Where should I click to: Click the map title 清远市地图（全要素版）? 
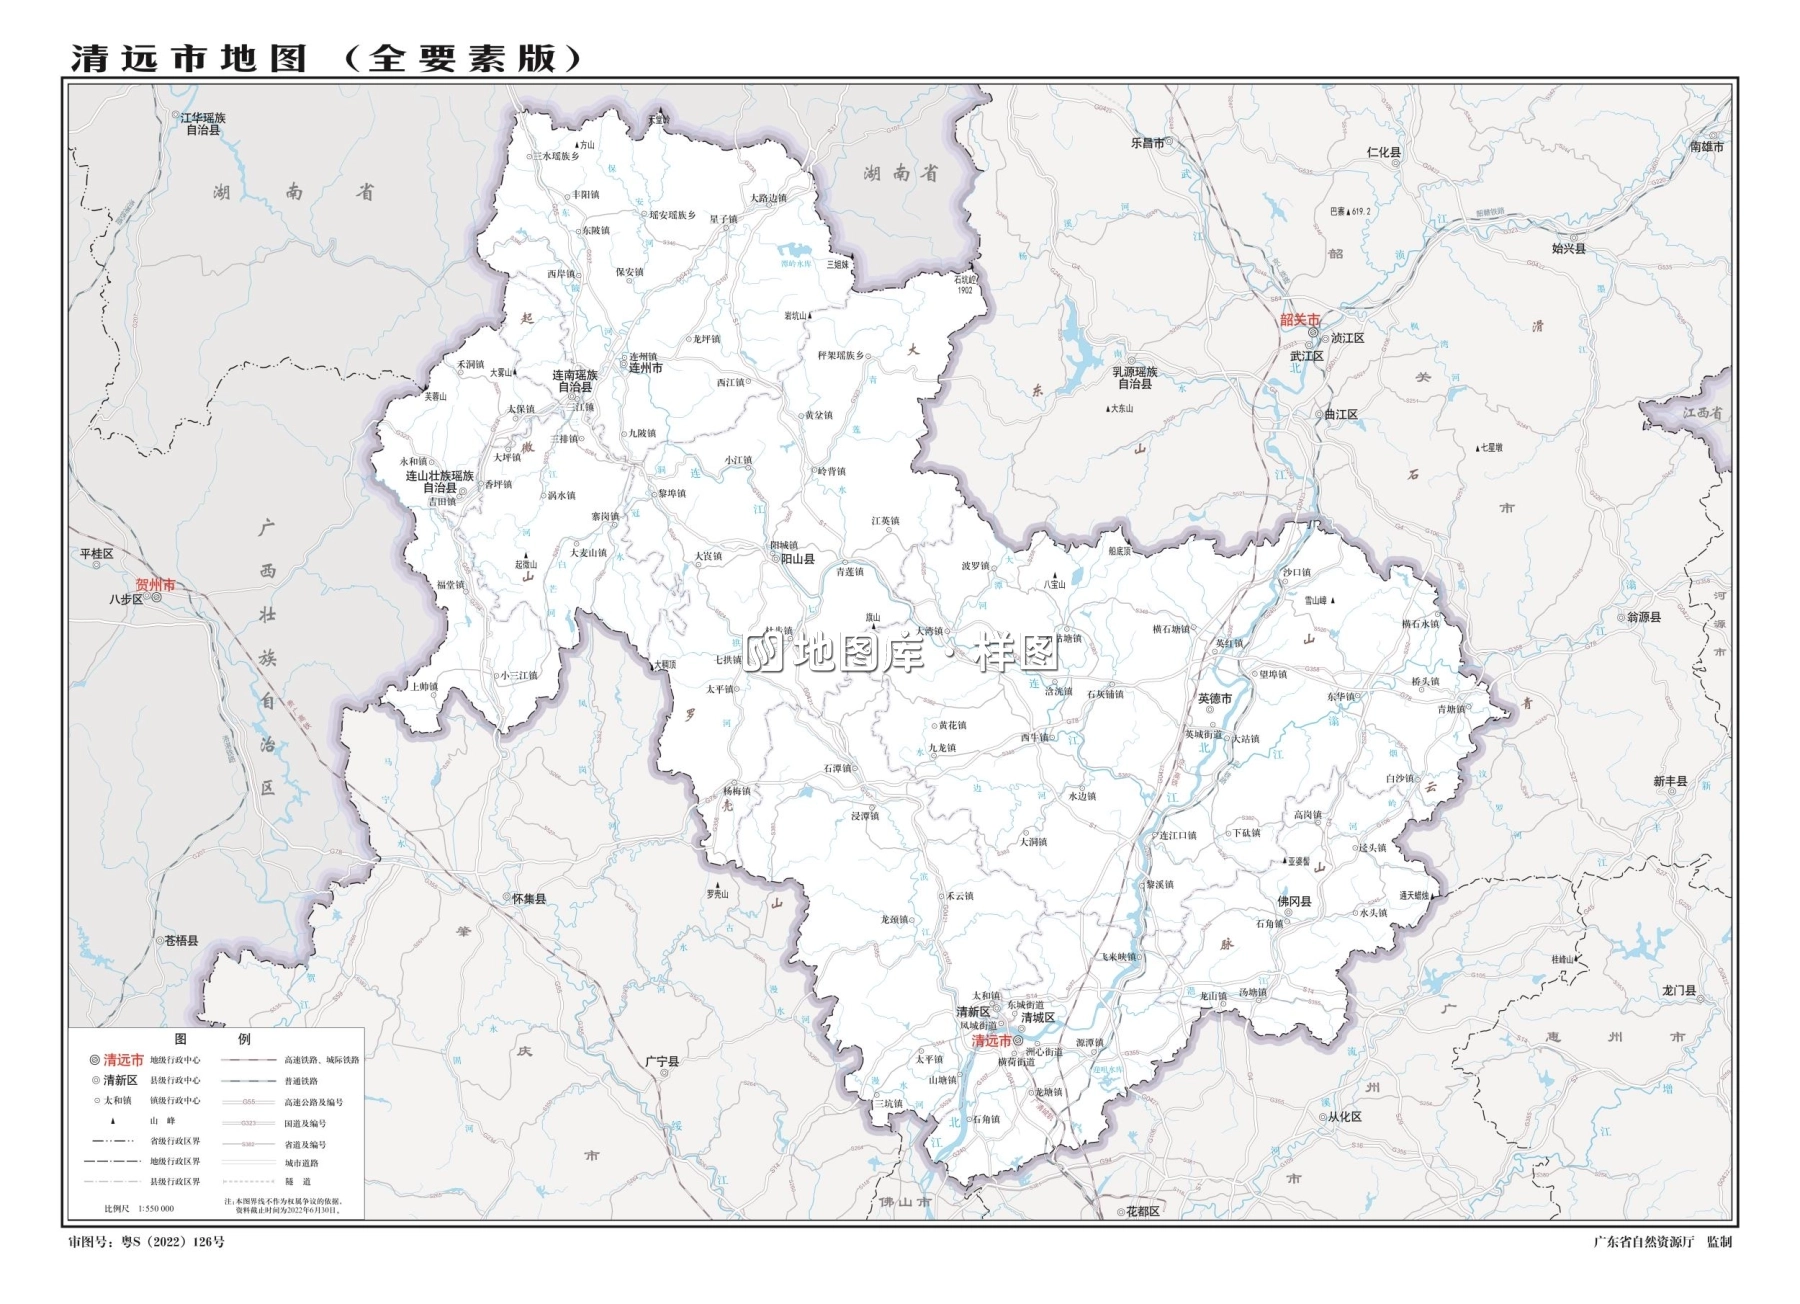point(327,58)
